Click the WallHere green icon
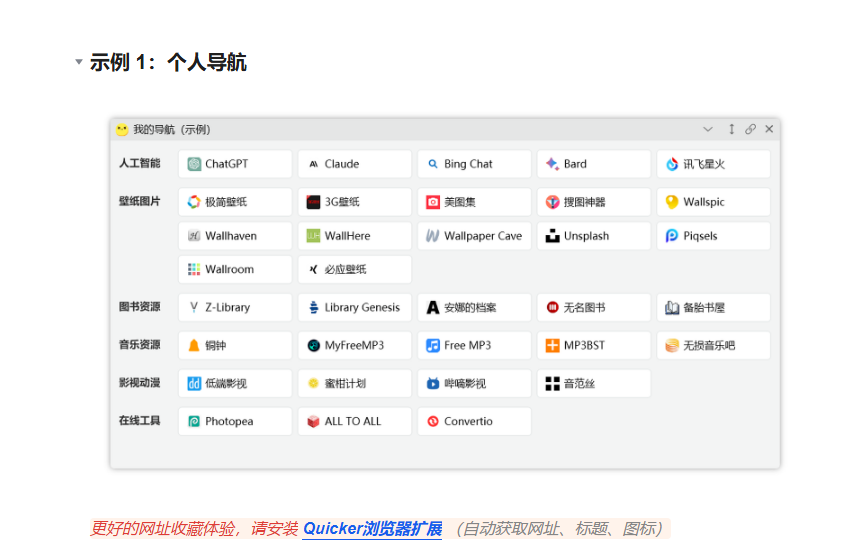Image resolution: width=841 pixels, height=558 pixels. (x=313, y=236)
